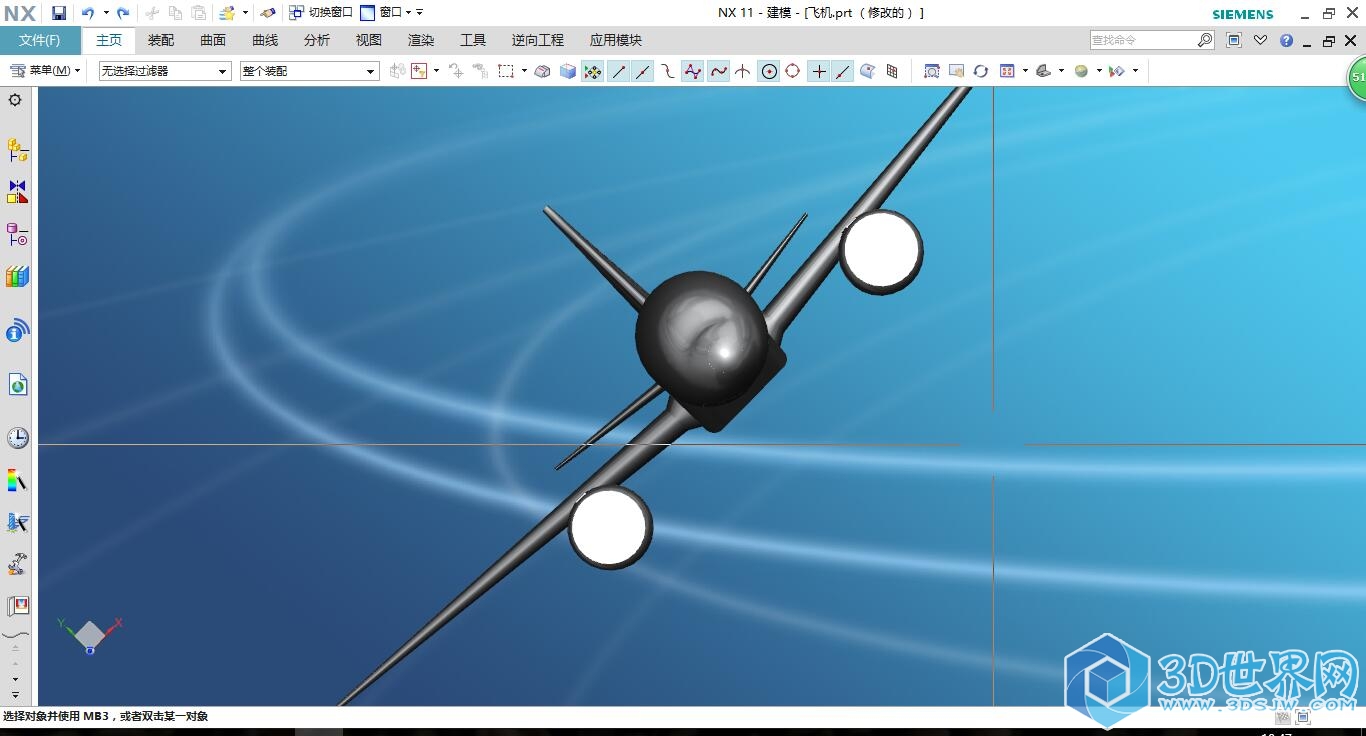
Task: Switch to the 分析 analysis tab
Action: pyautogui.click(x=317, y=40)
